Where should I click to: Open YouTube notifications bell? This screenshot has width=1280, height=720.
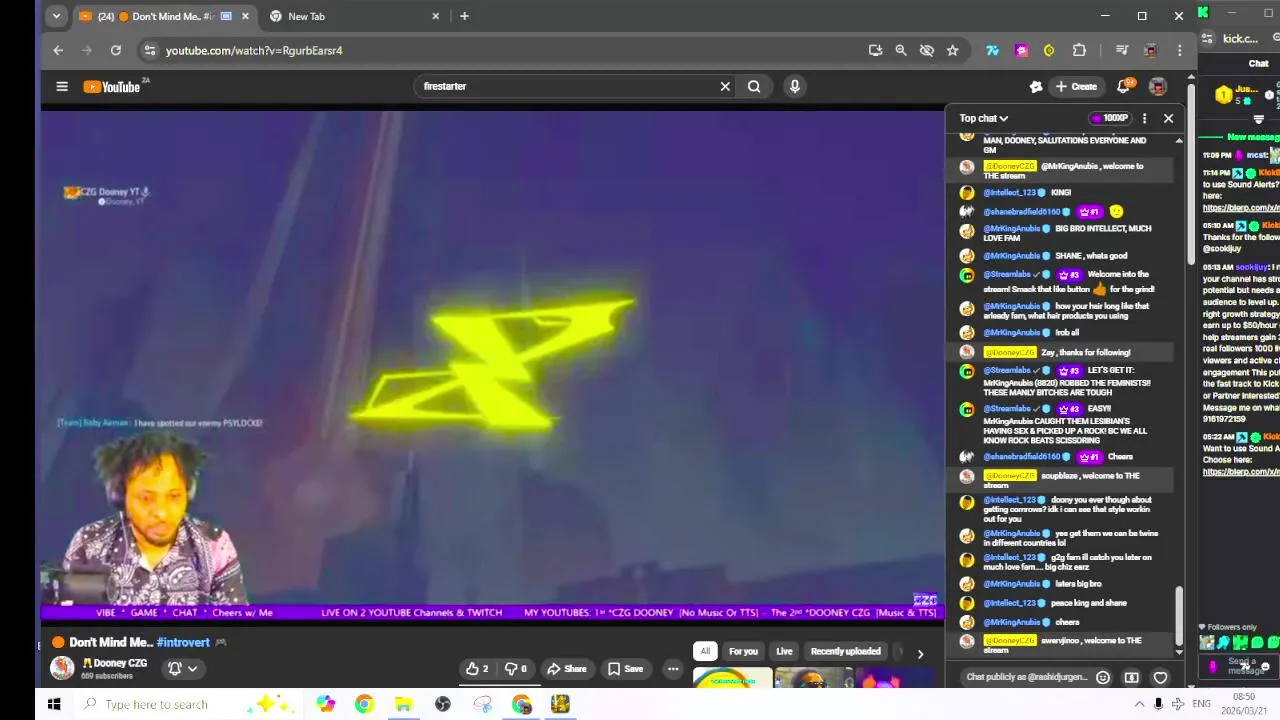(x=1124, y=87)
